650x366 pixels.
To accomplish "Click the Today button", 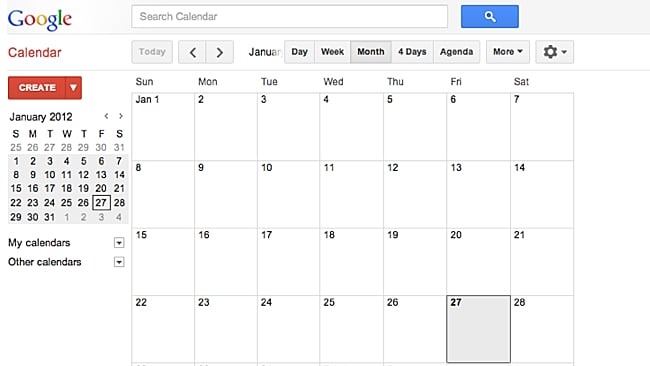I will tap(152, 52).
